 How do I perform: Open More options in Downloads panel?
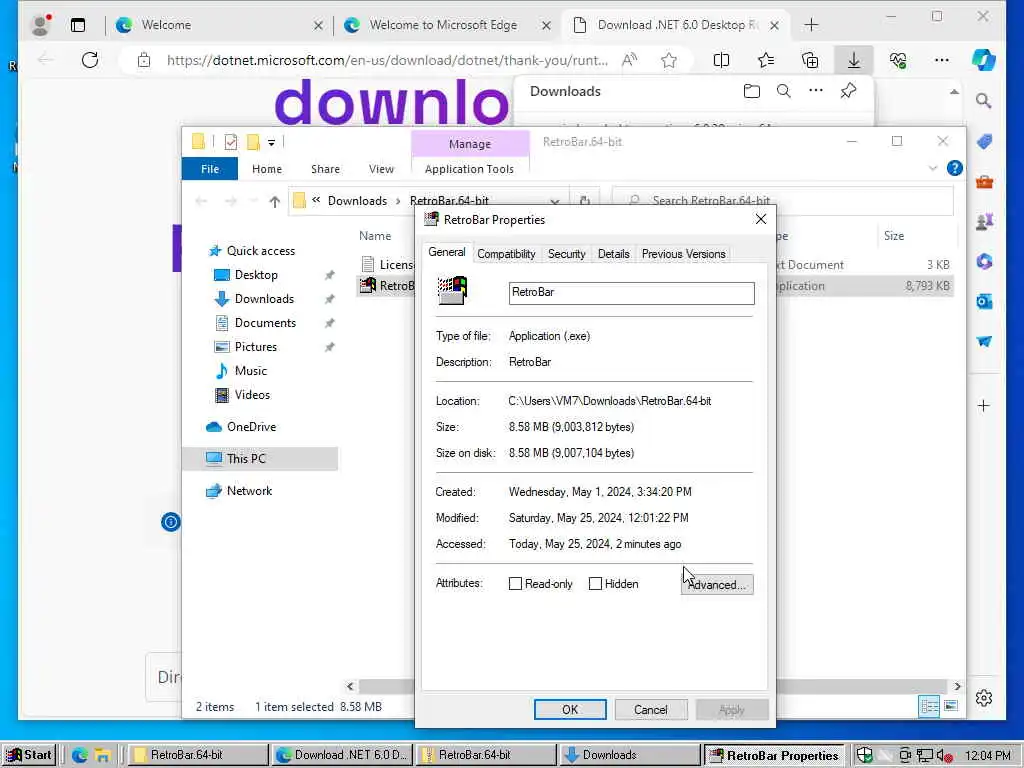click(x=816, y=91)
